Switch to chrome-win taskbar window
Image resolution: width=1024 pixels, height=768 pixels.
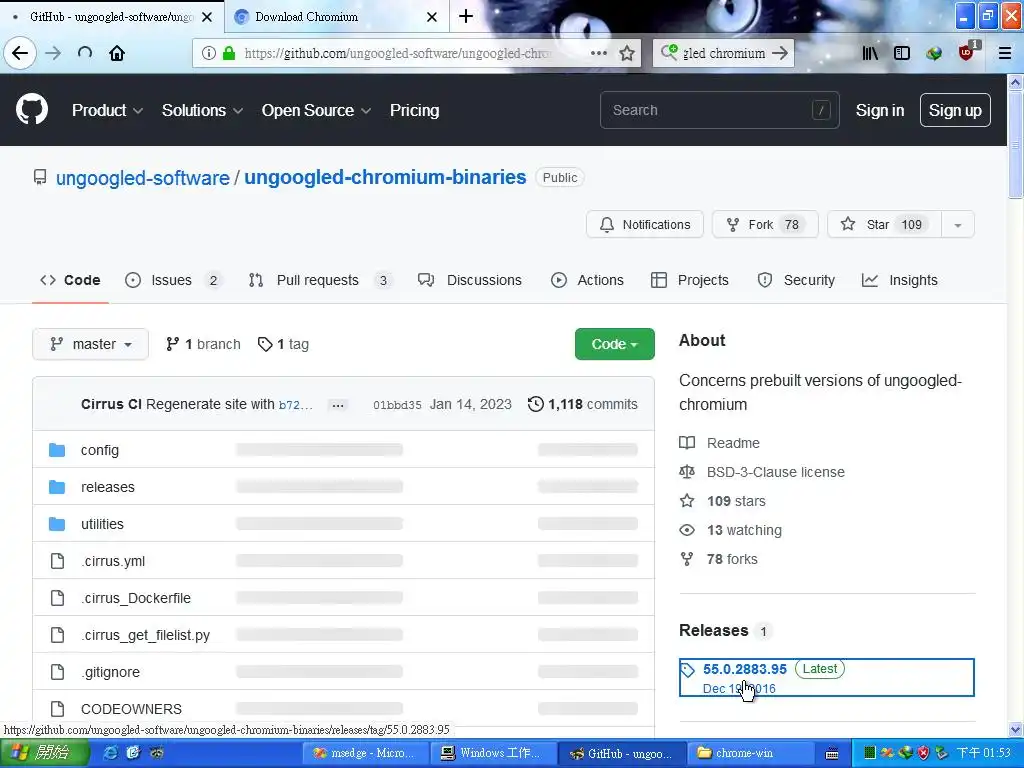click(x=751, y=753)
